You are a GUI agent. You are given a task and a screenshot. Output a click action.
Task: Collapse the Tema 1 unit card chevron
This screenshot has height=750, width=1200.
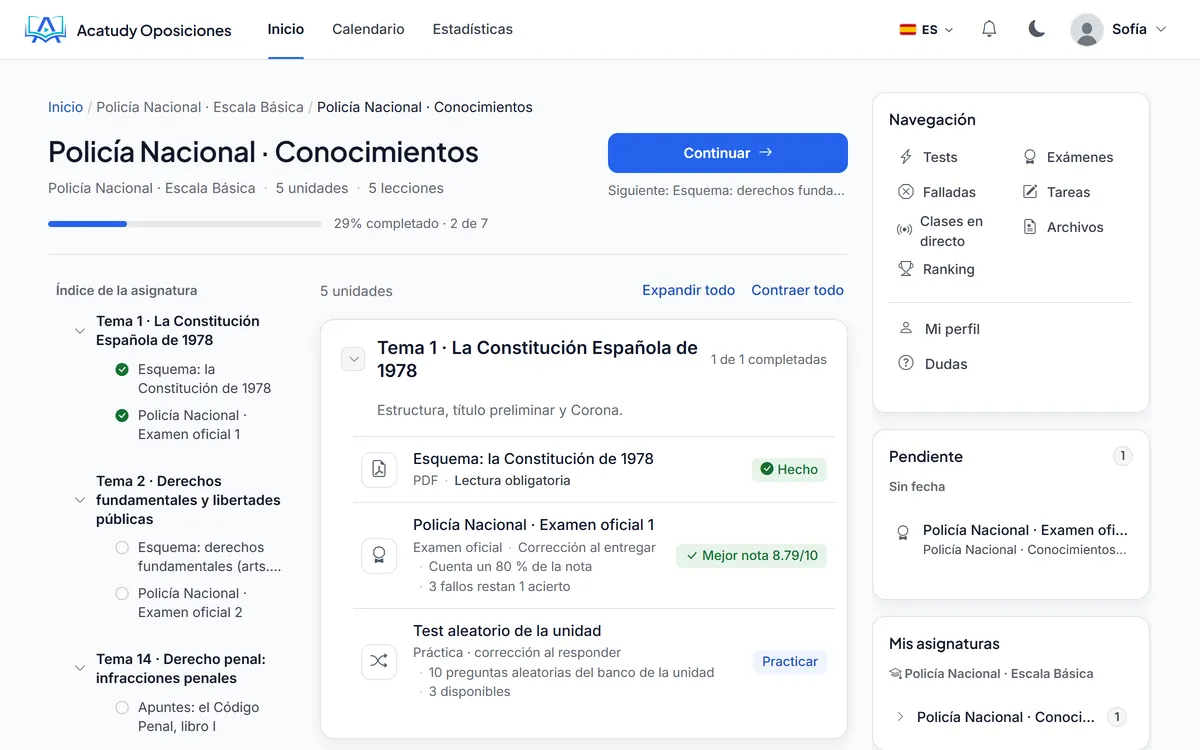tap(353, 359)
